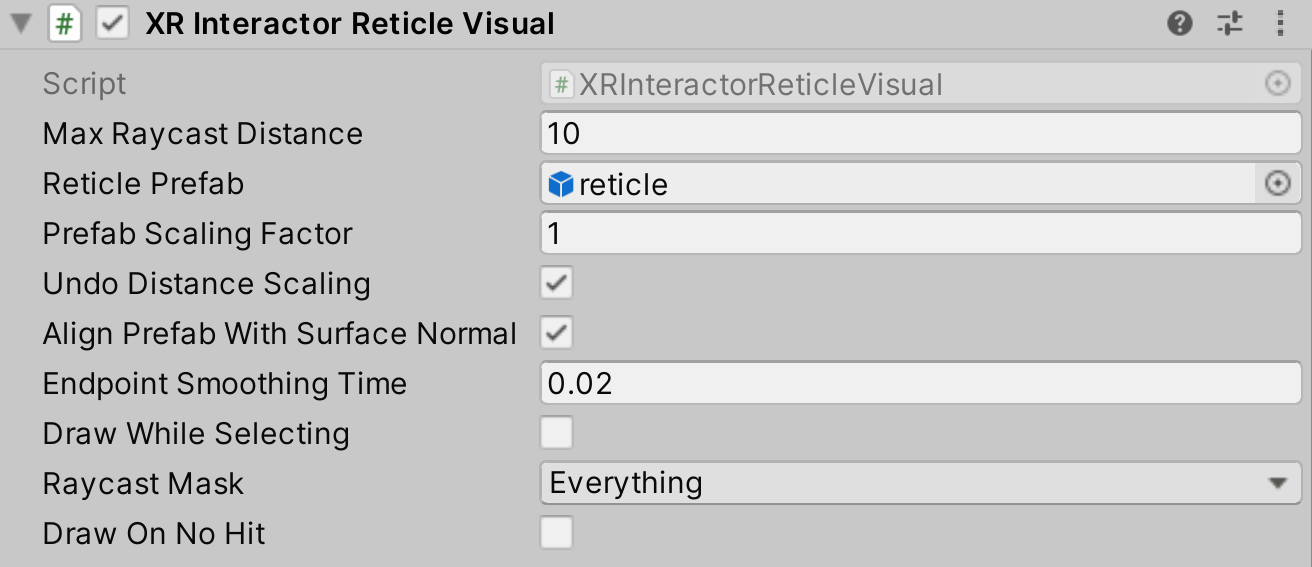Click the C# script icon in header
Screen dimensions: 1312x567
coord(65,24)
